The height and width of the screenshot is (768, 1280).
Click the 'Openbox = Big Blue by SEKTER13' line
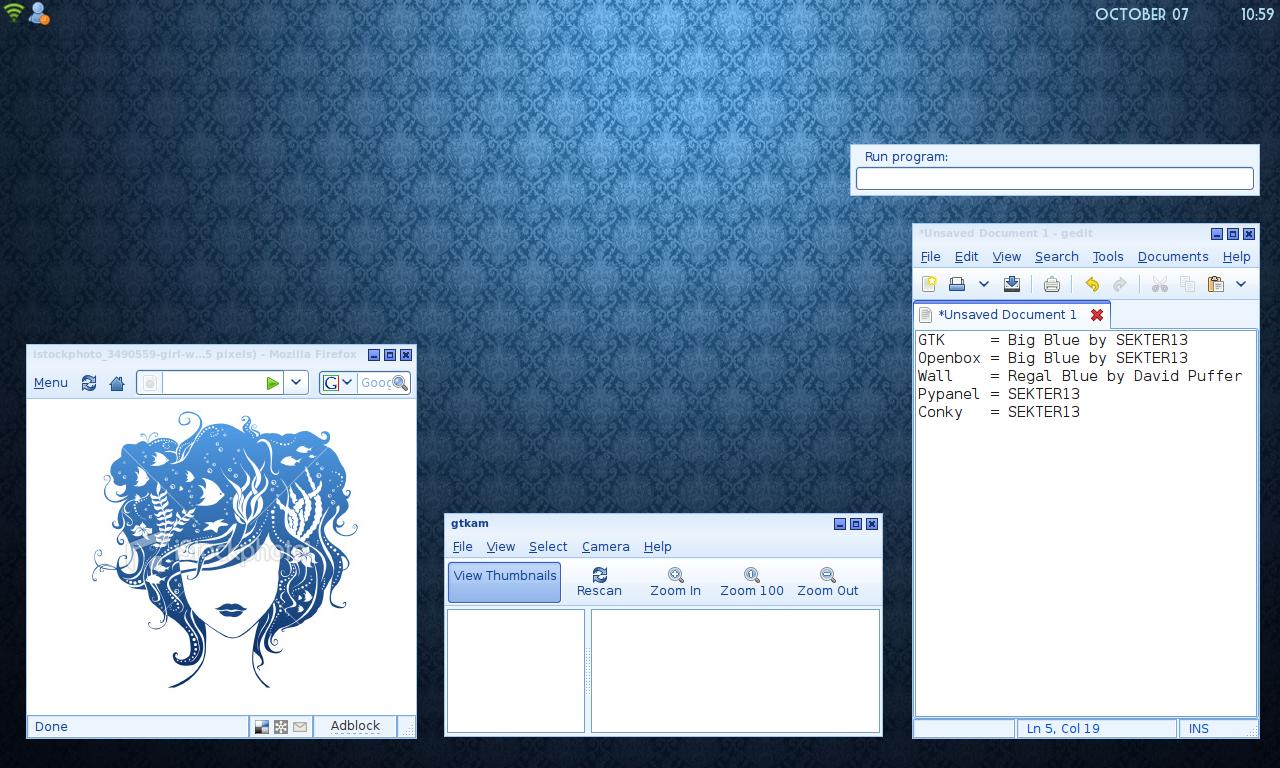[x=1053, y=358]
